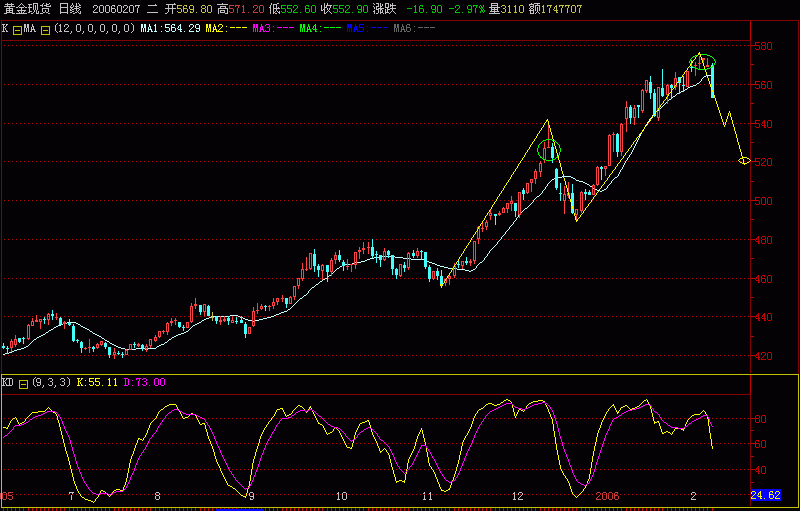
Task: Click the date 20060207
Action: (x=116, y=9)
